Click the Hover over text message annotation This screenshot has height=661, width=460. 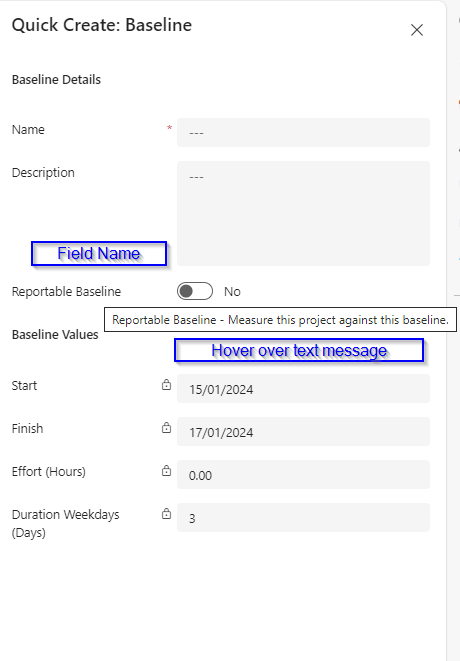tap(299, 350)
